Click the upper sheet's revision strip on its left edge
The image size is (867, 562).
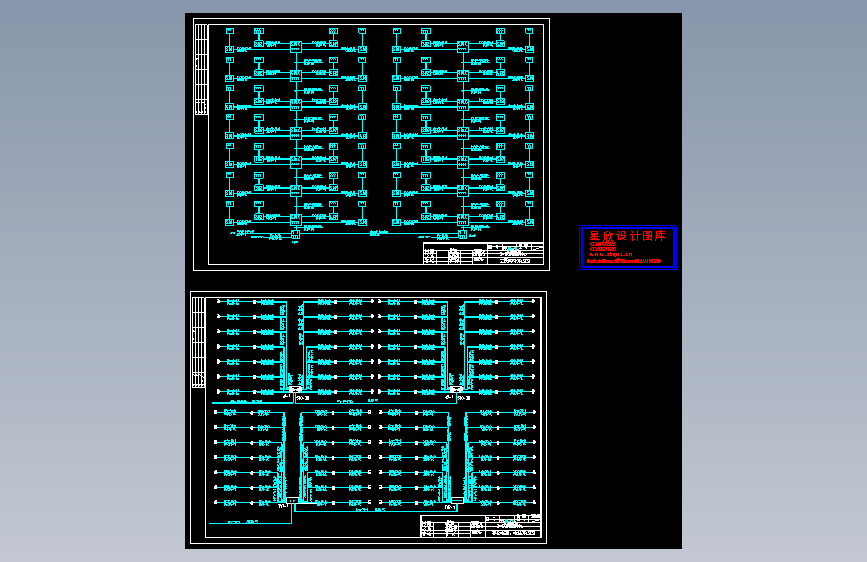pyautogui.click(x=201, y=70)
